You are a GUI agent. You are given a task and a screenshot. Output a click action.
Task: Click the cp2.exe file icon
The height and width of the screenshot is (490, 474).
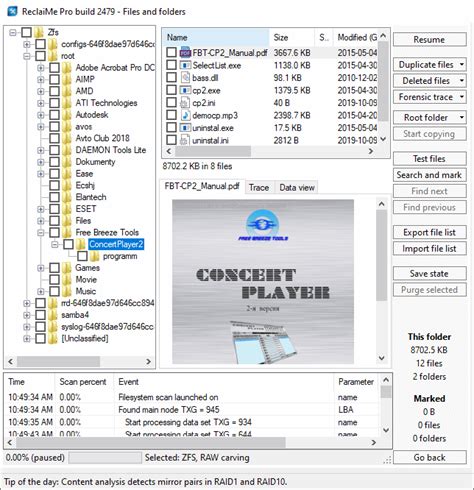[185, 90]
